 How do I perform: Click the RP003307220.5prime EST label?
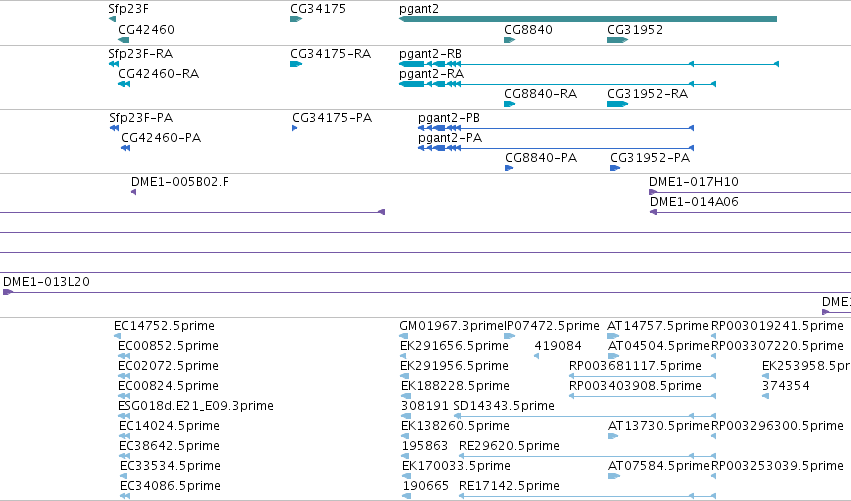[x=777, y=346]
